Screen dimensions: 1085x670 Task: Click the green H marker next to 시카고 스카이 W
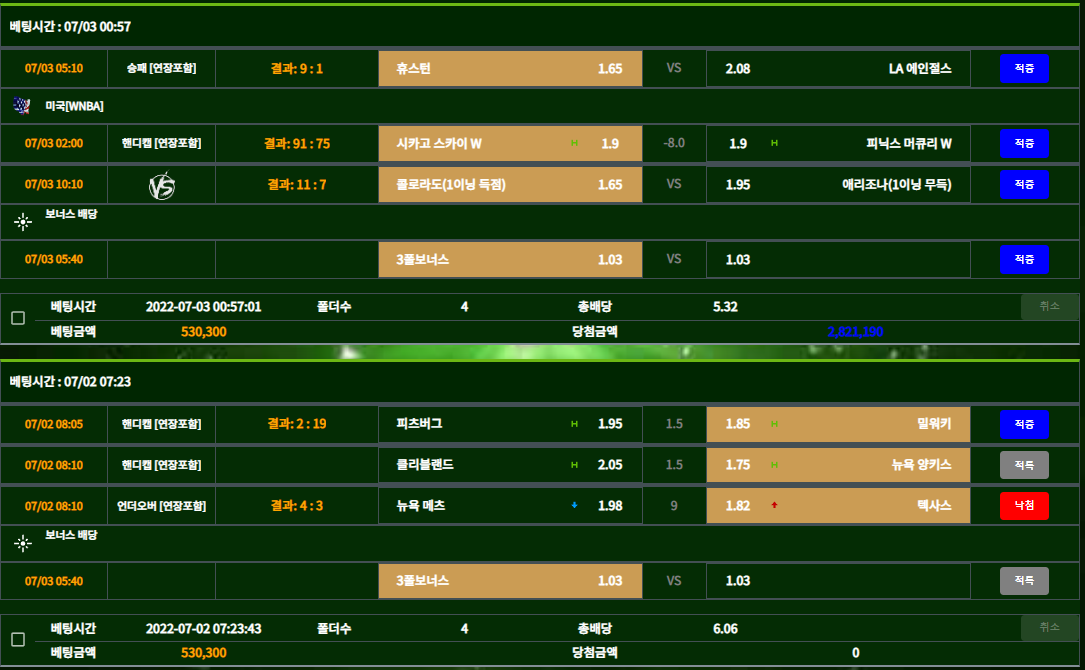click(x=574, y=144)
